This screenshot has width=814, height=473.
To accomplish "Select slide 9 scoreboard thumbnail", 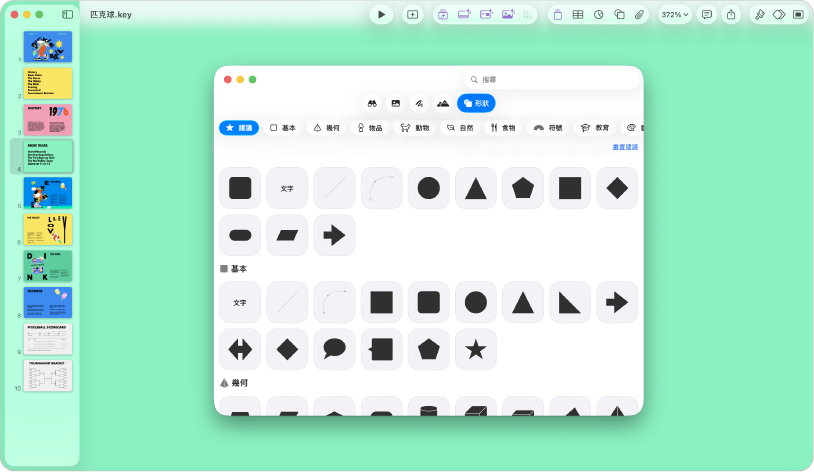I will (x=48, y=339).
